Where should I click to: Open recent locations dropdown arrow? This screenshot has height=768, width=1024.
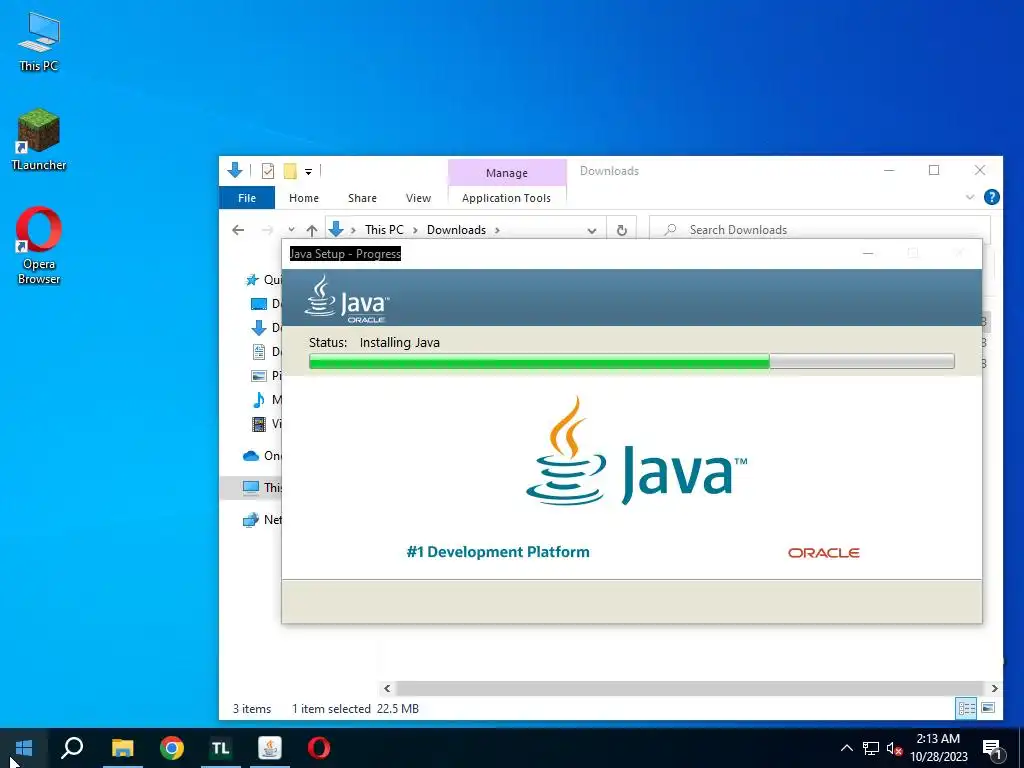point(291,230)
